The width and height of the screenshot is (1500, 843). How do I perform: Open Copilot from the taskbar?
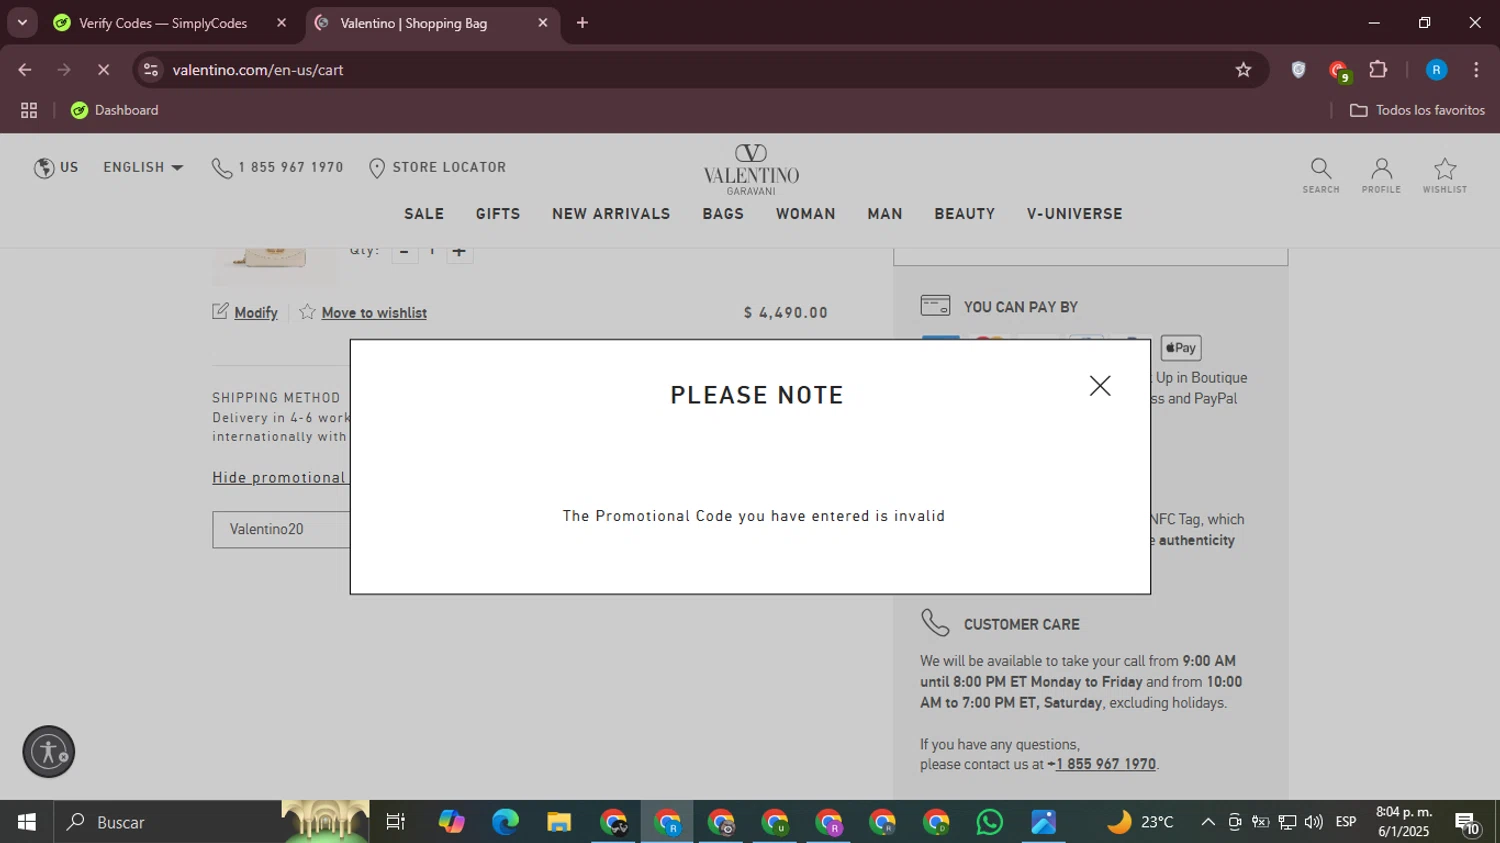[451, 822]
